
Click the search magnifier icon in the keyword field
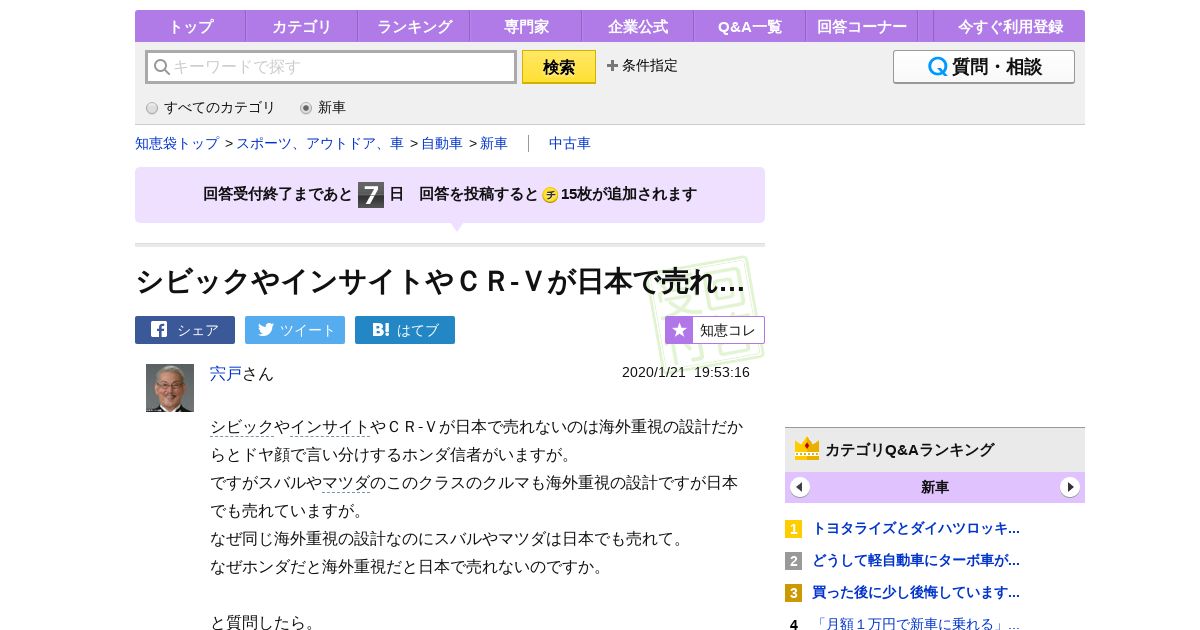click(162, 67)
